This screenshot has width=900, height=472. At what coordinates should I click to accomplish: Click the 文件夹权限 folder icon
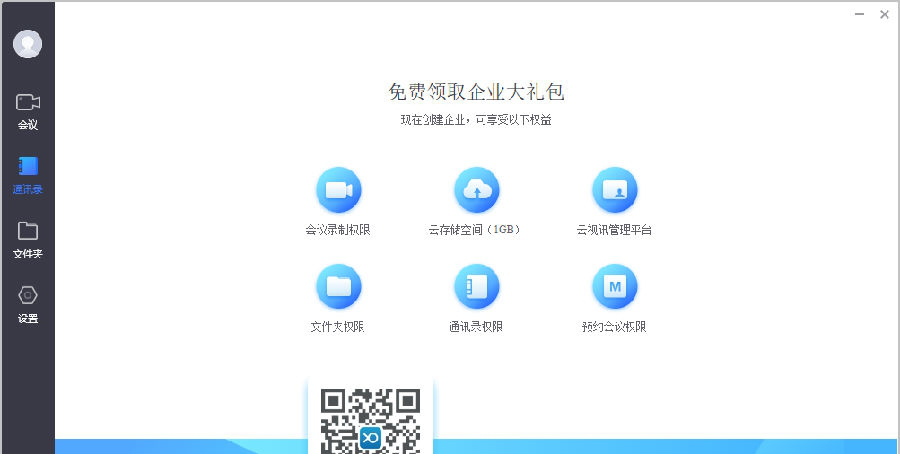[339, 287]
